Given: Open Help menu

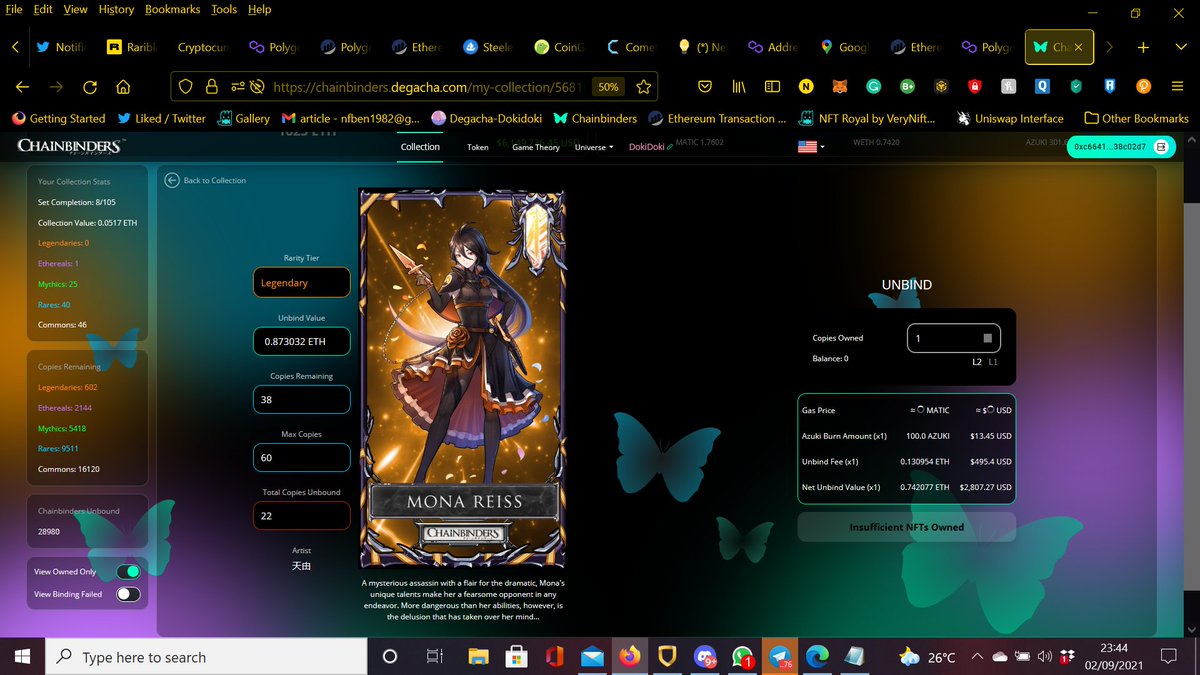Looking at the screenshot, I should coord(259,9).
